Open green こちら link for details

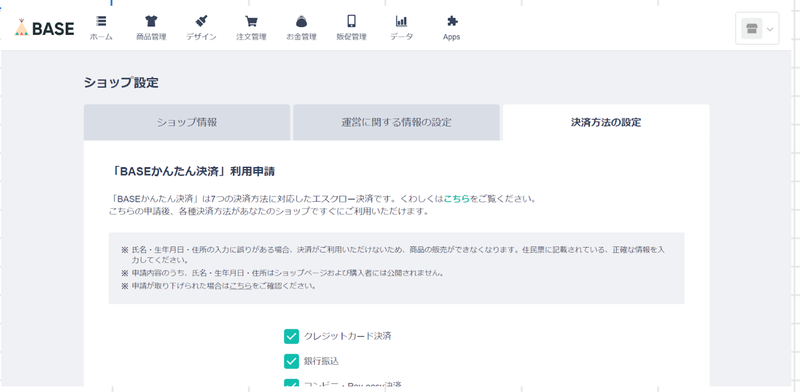(x=457, y=199)
